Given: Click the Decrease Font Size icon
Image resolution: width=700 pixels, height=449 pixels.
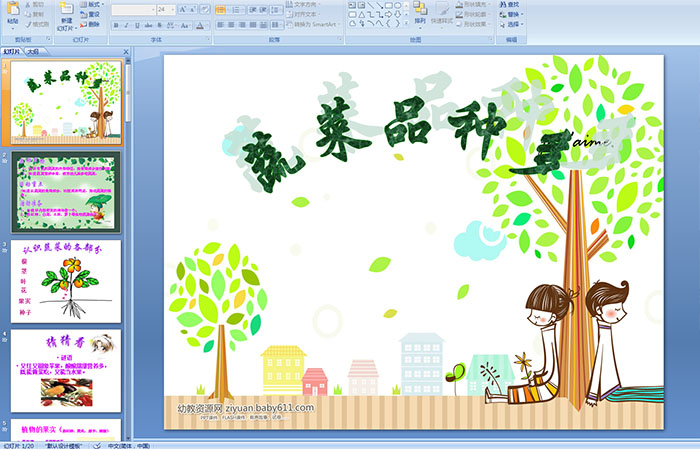Looking at the screenshot, I should (192, 9).
